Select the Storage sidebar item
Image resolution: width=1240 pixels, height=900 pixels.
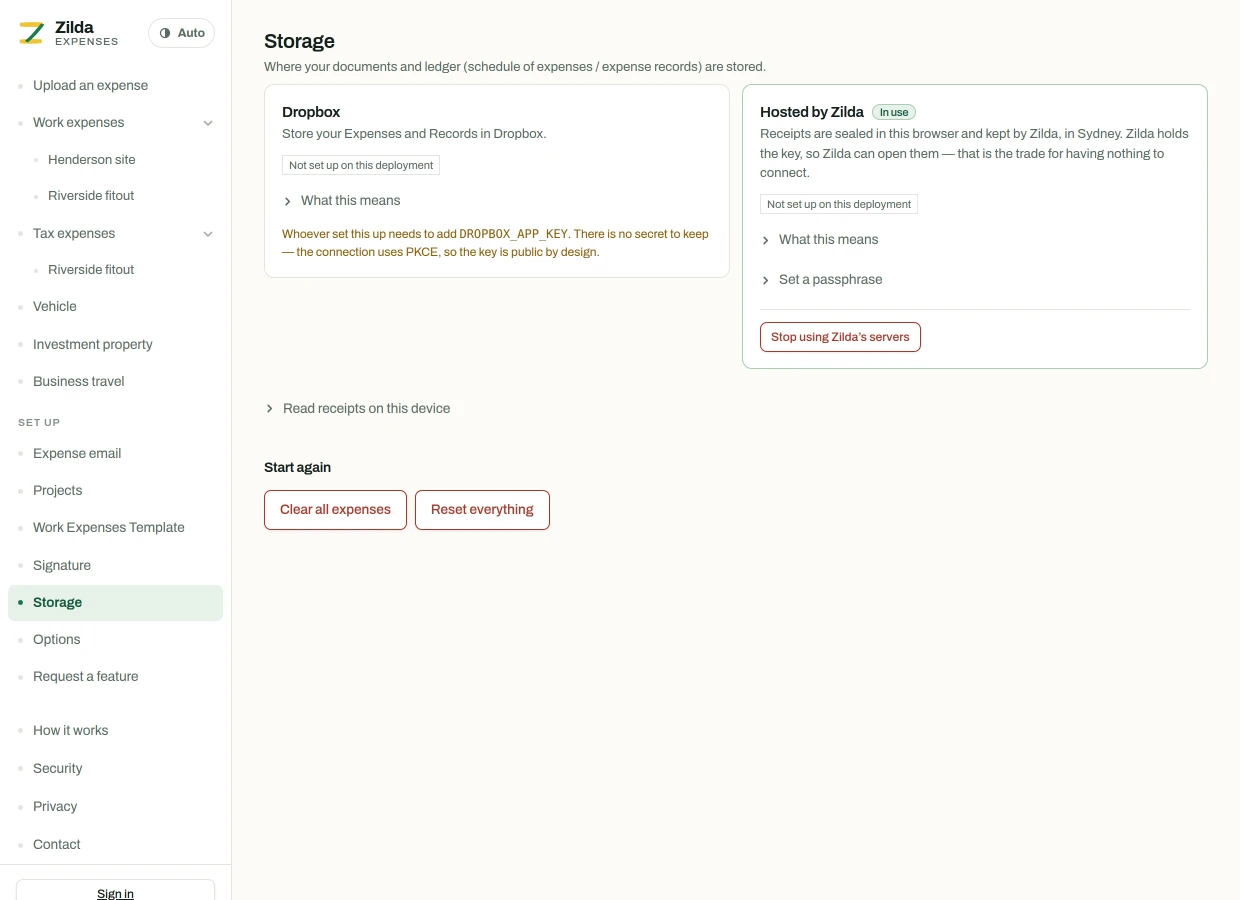pyautogui.click(x=115, y=602)
